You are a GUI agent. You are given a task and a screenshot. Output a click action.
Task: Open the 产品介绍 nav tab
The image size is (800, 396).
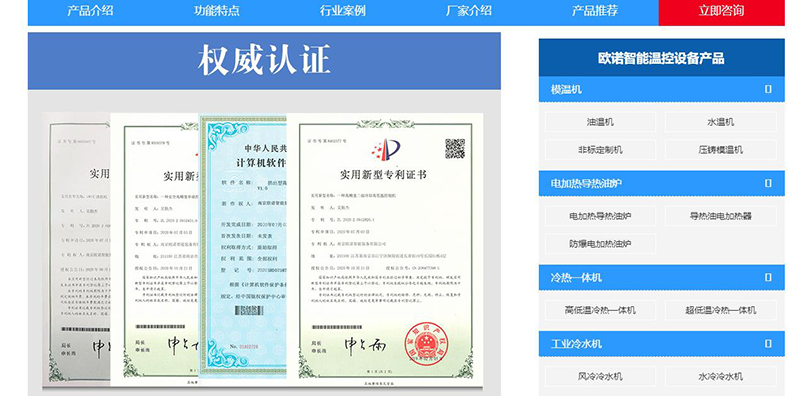coord(90,11)
